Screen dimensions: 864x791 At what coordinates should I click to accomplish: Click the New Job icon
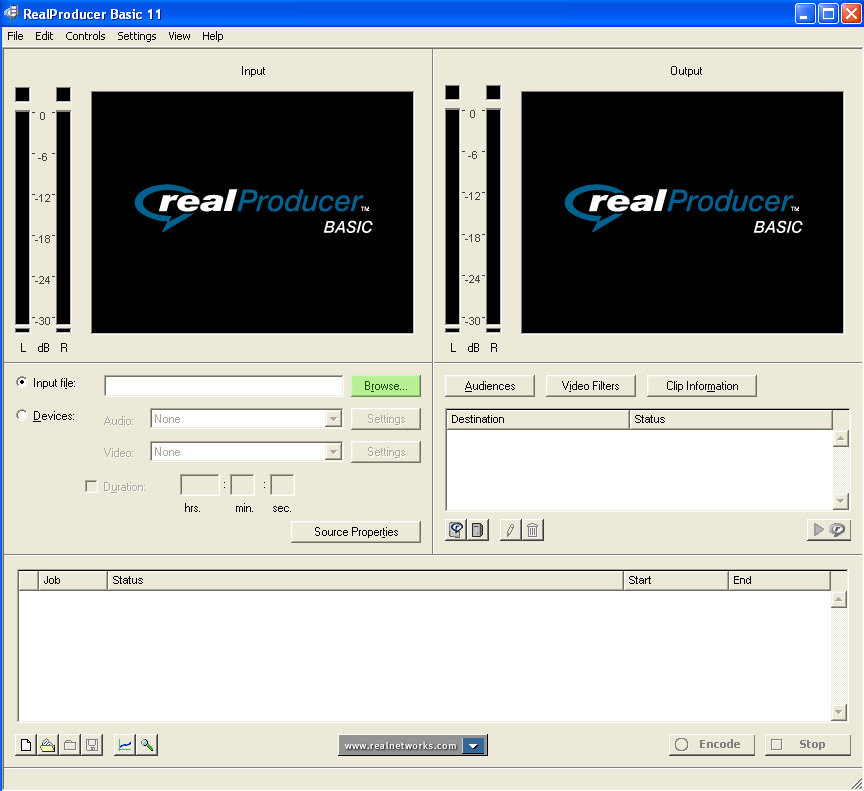pyautogui.click(x=26, y=745)
